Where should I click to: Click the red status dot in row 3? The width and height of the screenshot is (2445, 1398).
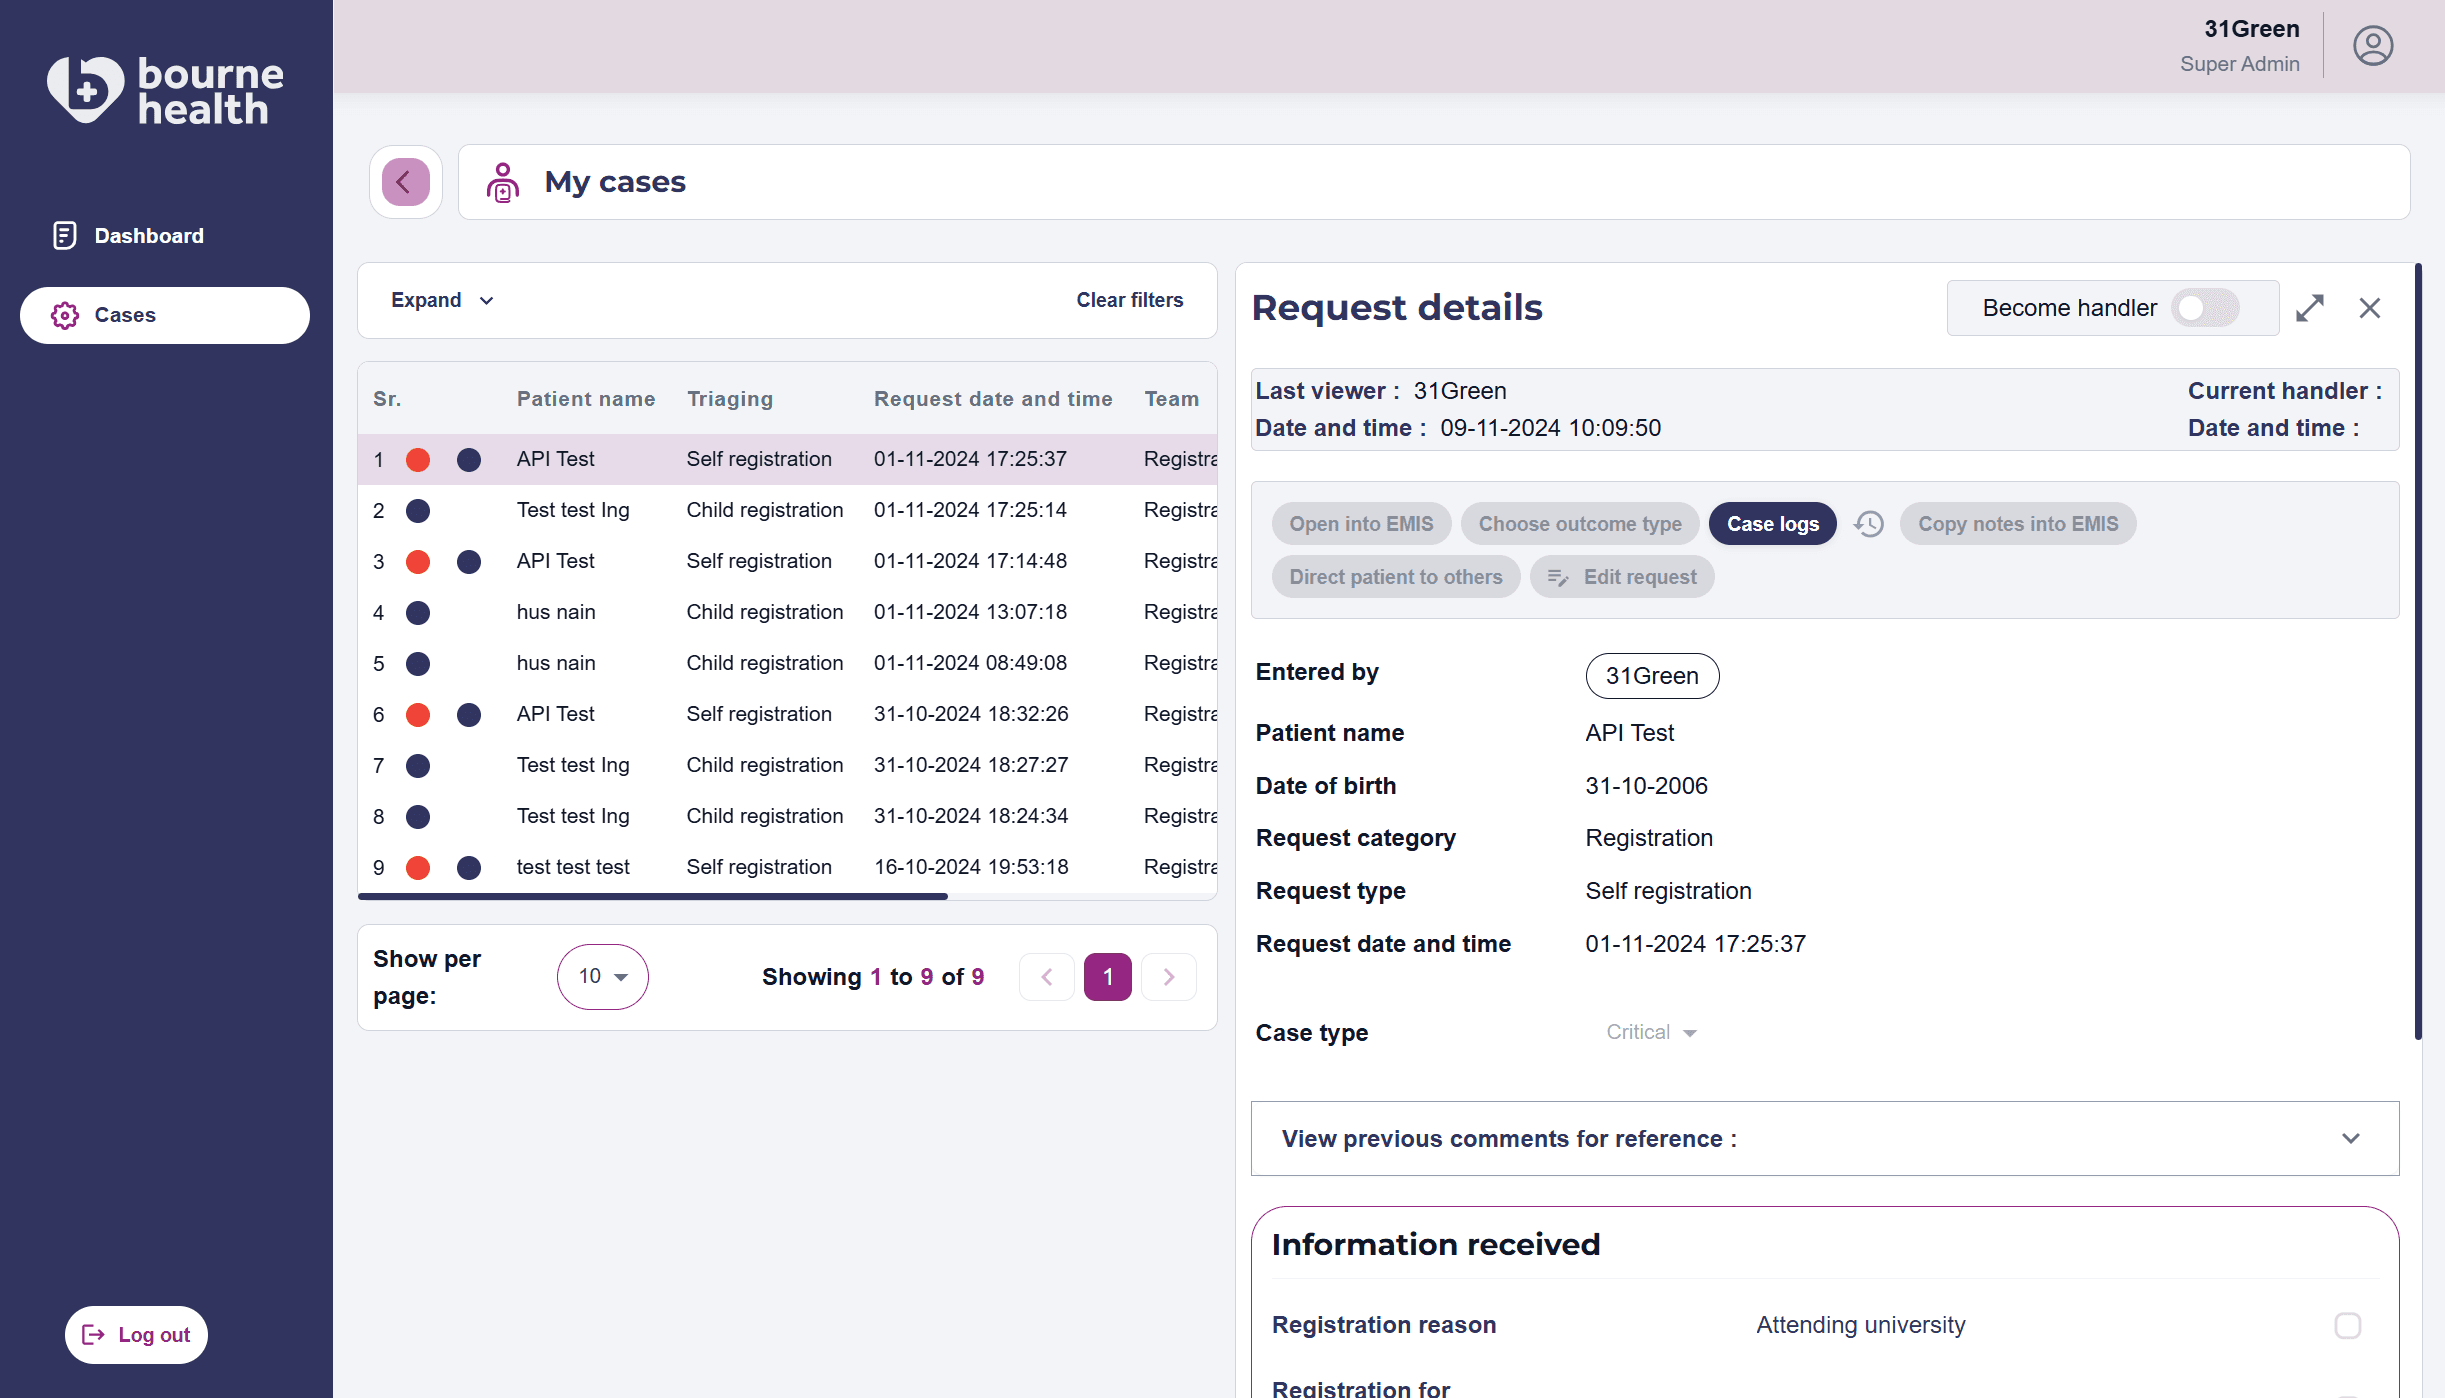tap(418, 562)
